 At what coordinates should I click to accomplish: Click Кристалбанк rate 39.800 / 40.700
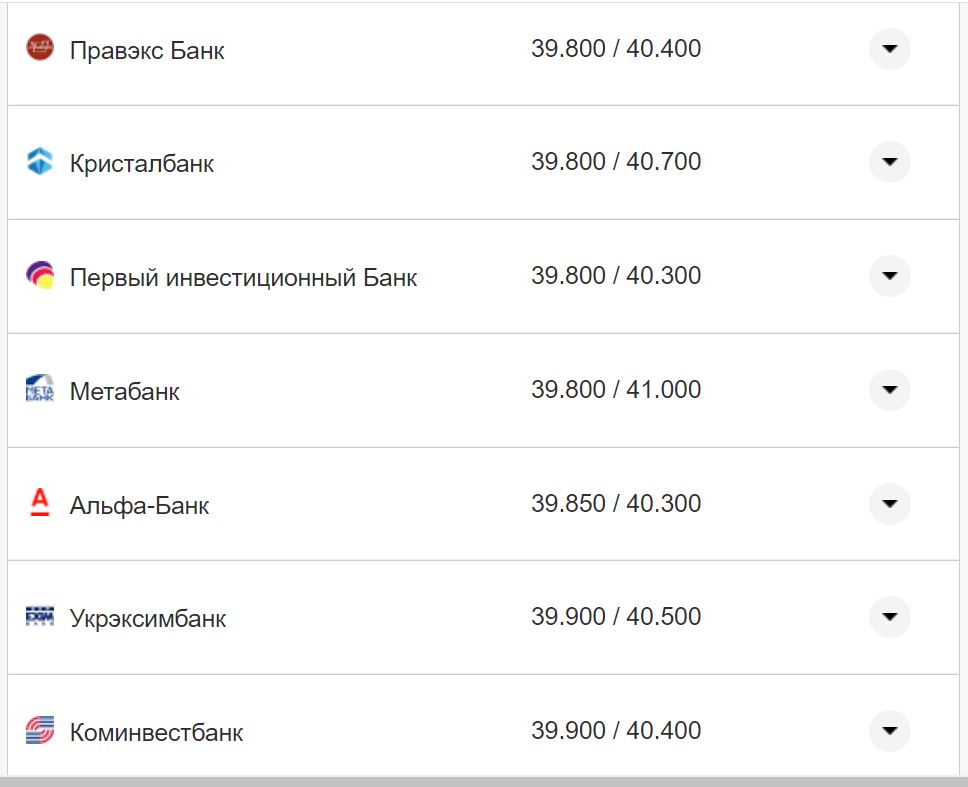click(x=616, y=162)
